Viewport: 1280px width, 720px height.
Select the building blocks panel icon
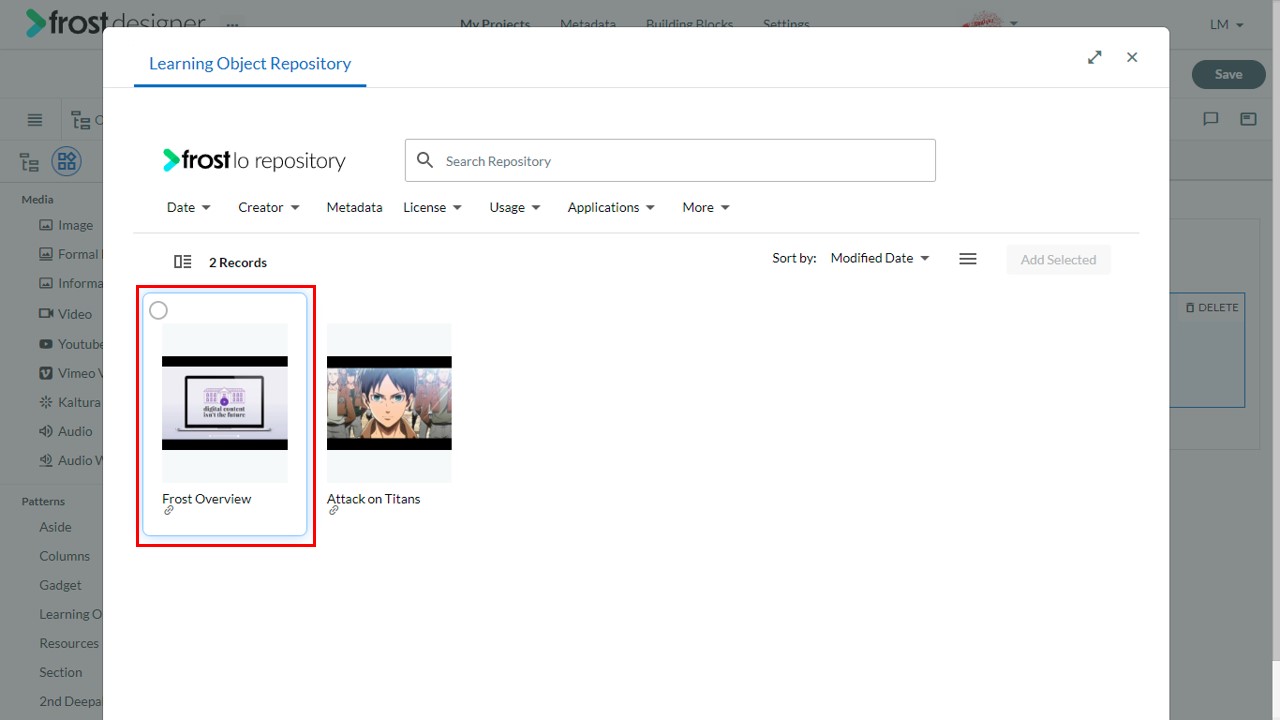[67, 162]
